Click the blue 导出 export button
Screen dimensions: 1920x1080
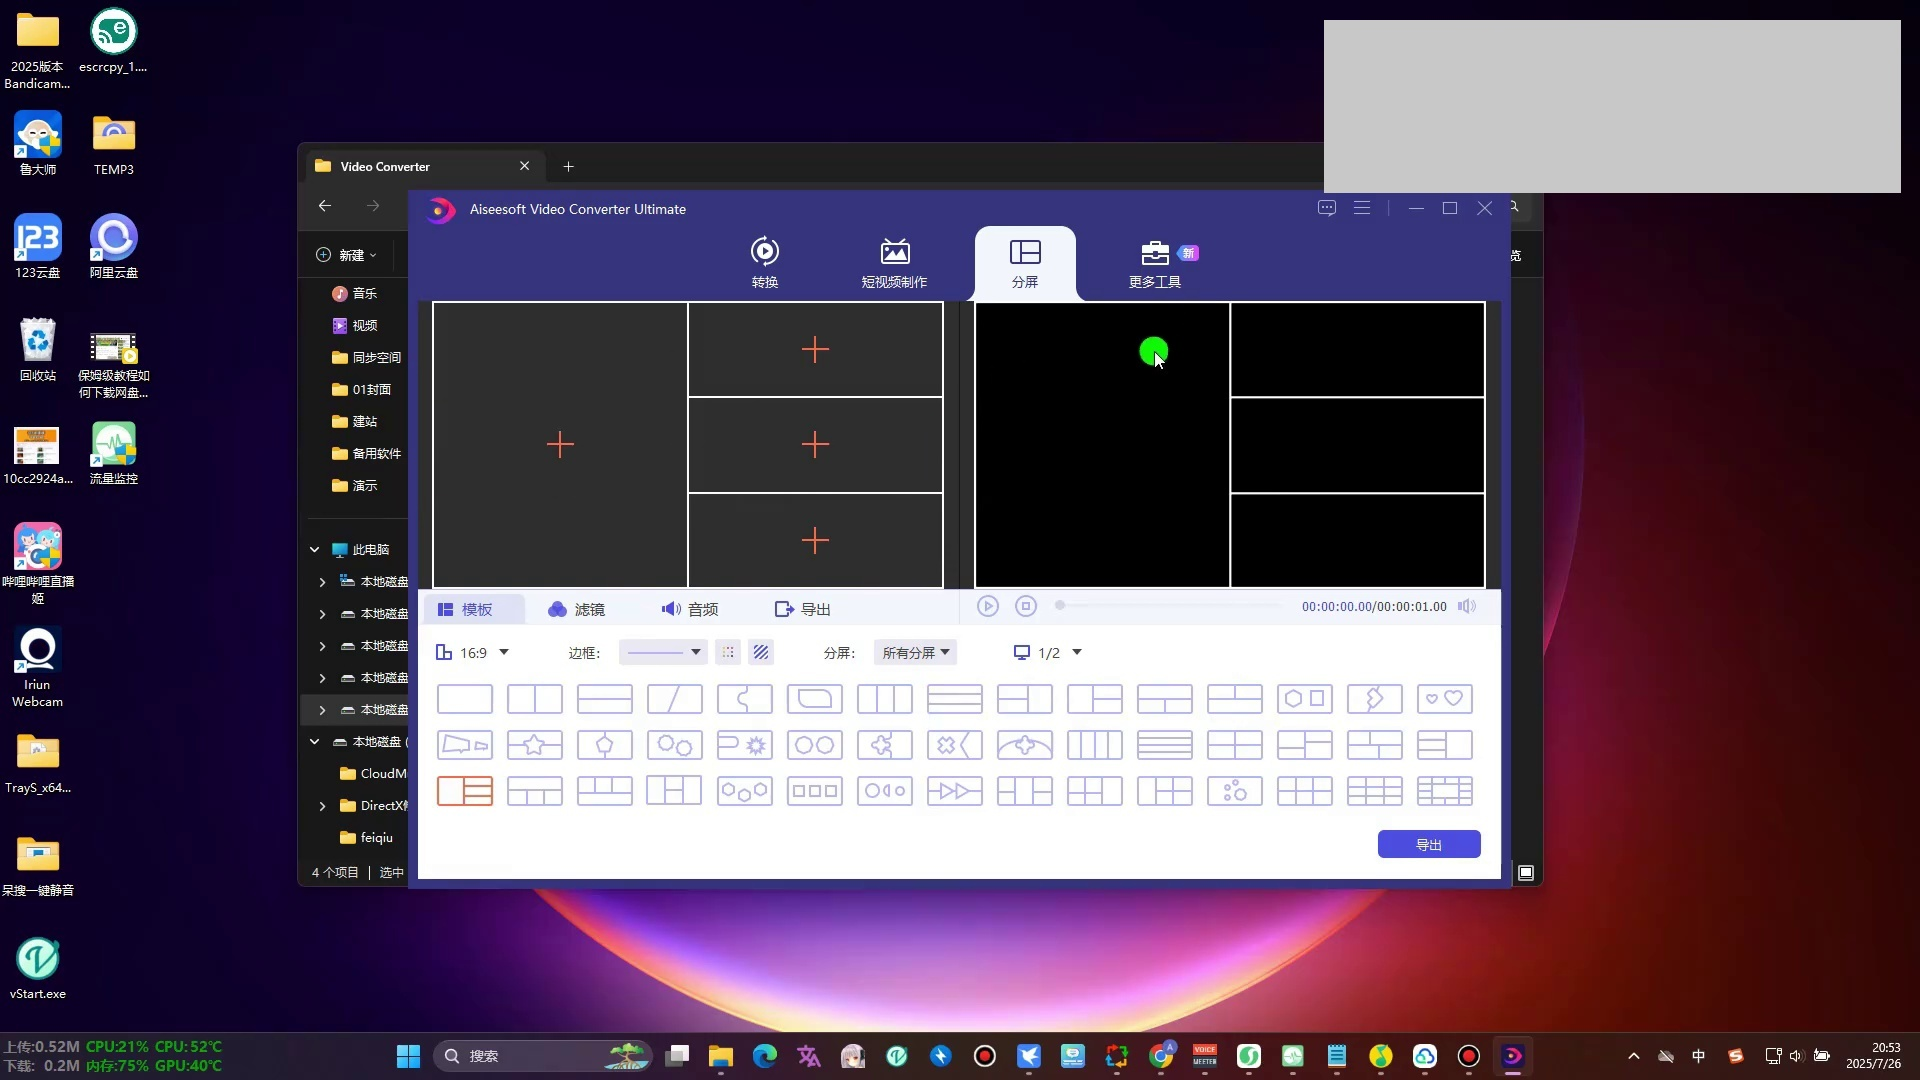click(1428, 844)
